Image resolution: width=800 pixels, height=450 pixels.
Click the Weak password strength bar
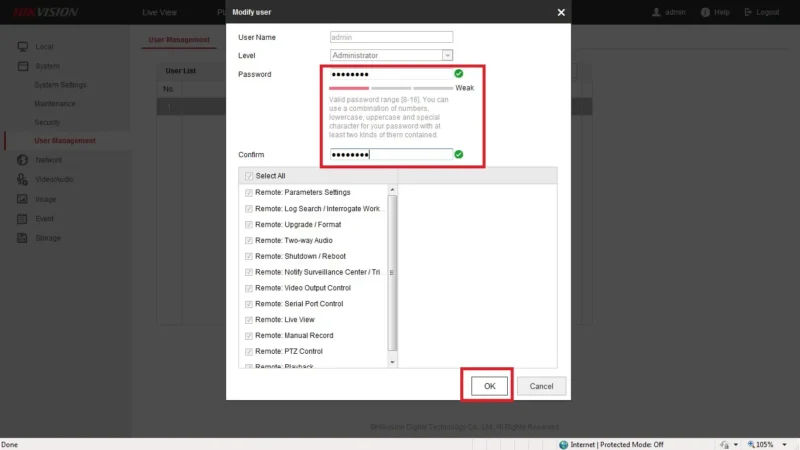[x=348, y=88]
